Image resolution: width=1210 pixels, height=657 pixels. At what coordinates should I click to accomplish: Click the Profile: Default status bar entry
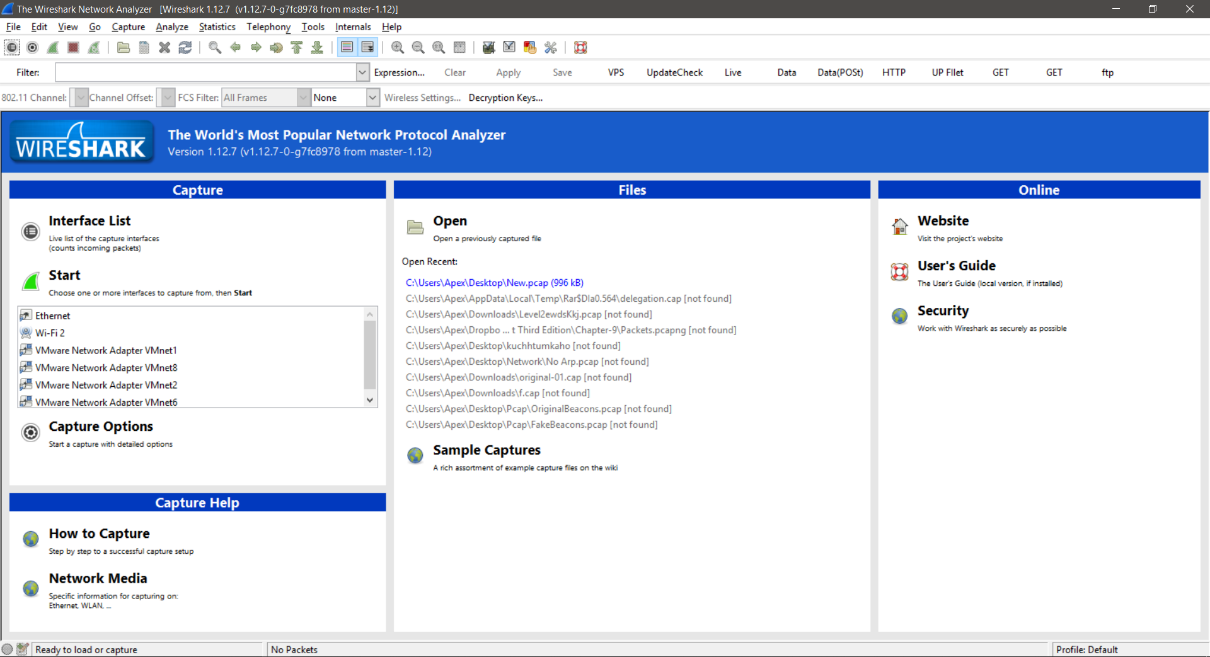[x=1087, y=650]
